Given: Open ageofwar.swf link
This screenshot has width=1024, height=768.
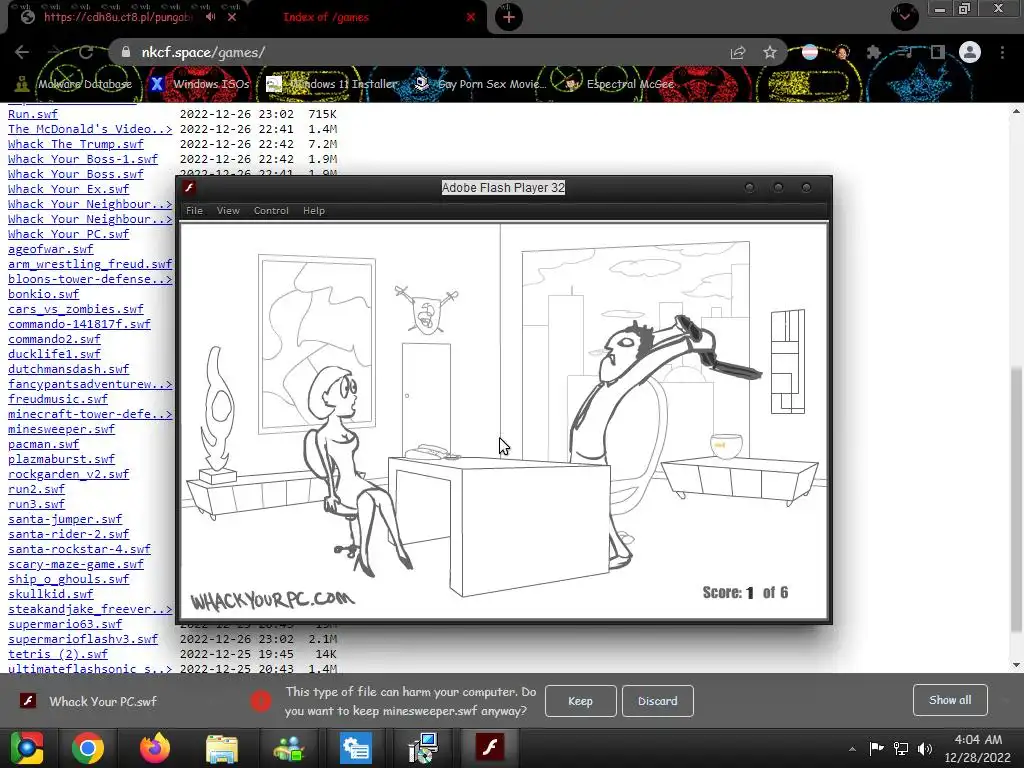Looking at the screenshot, I should tap(51, 249).
